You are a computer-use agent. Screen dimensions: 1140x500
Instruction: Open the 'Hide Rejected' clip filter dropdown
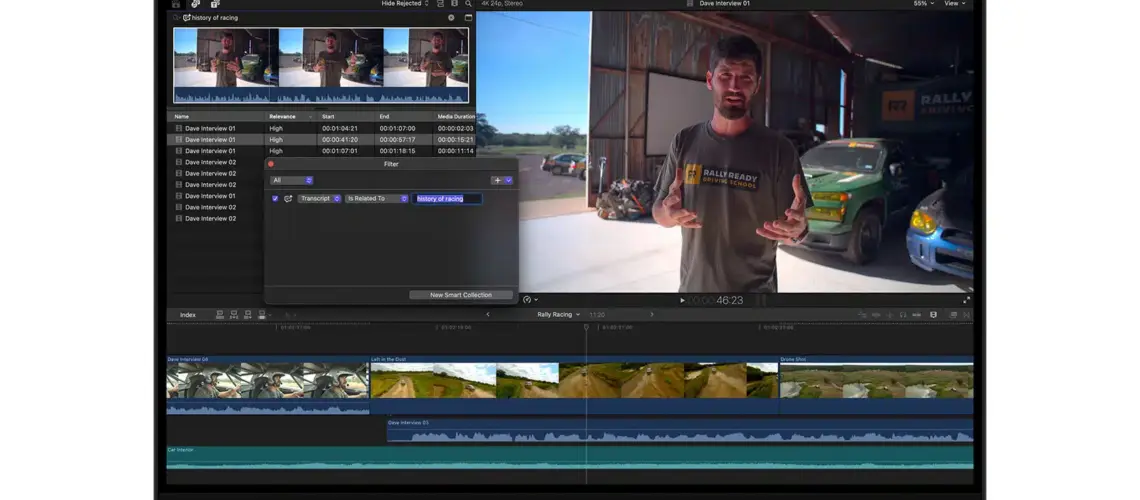coord(405,4)
